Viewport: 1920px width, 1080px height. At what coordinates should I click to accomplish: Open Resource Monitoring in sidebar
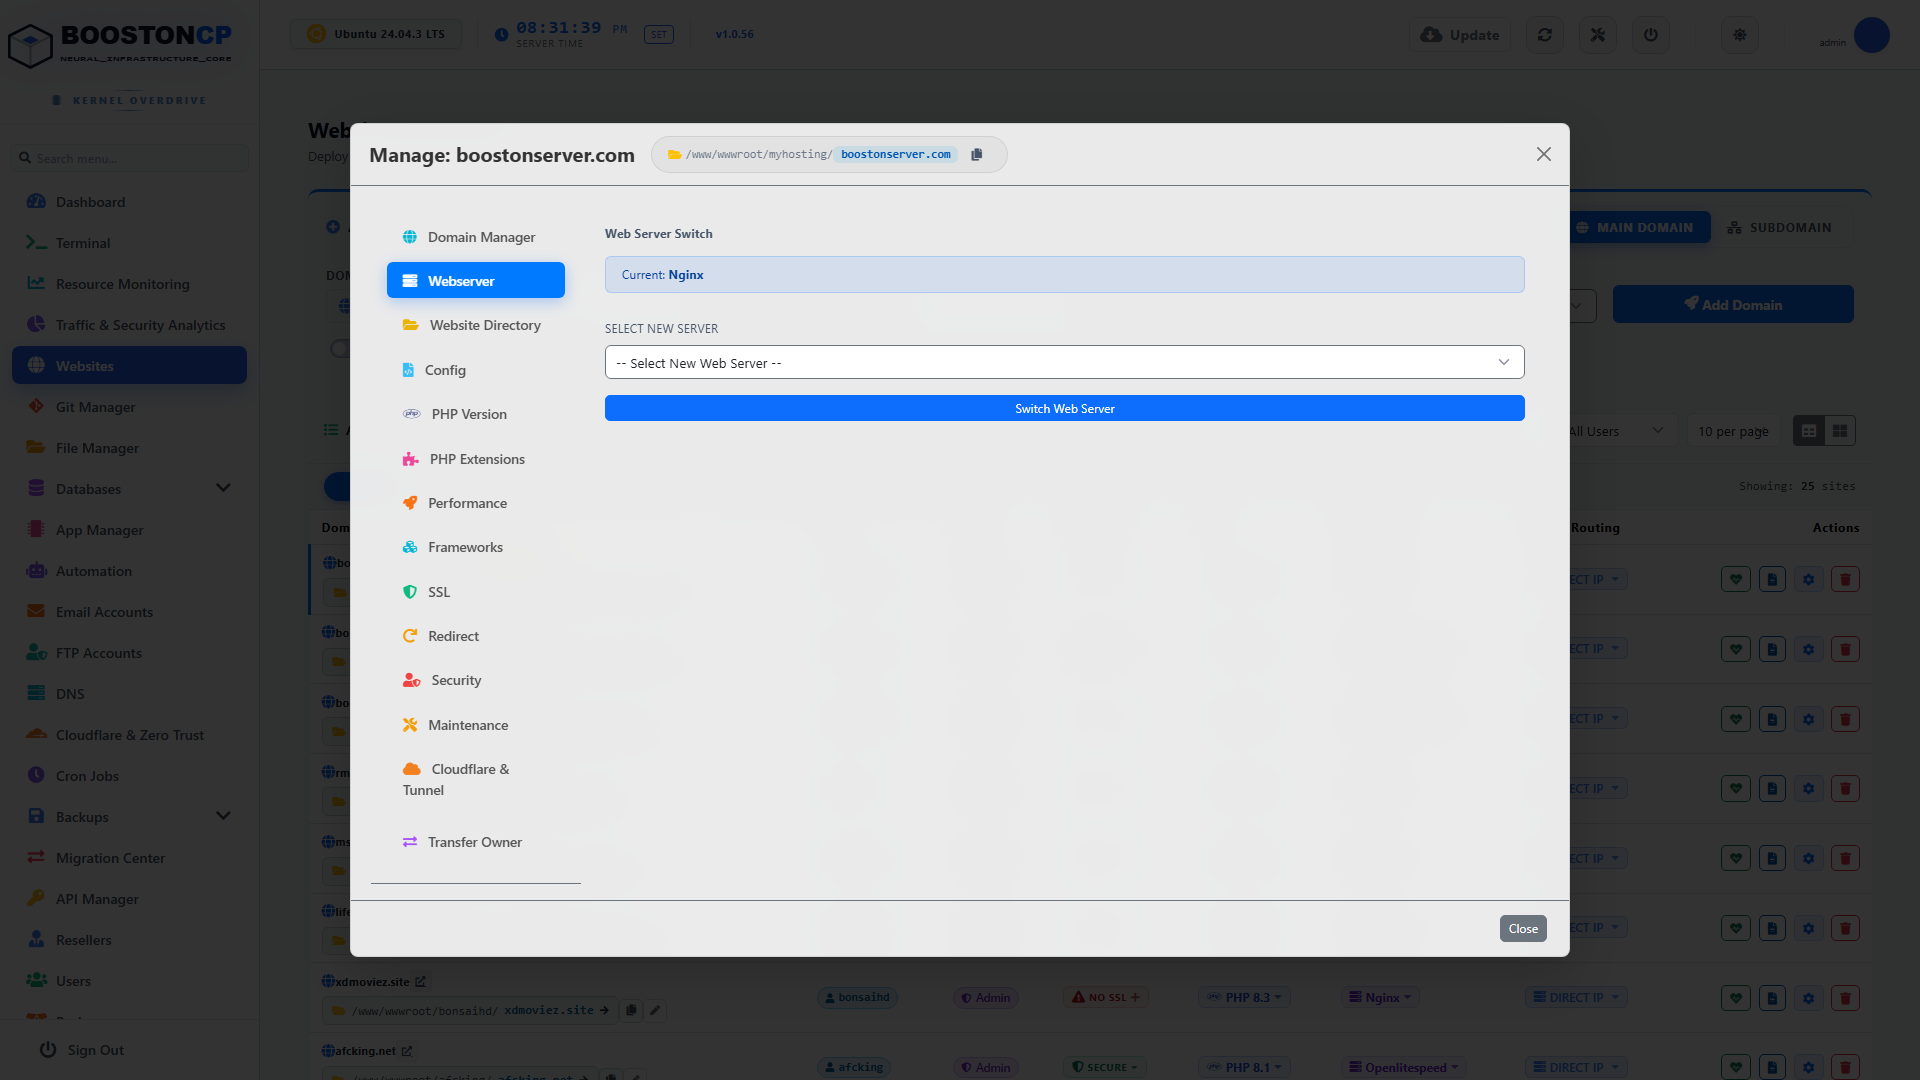129,284
